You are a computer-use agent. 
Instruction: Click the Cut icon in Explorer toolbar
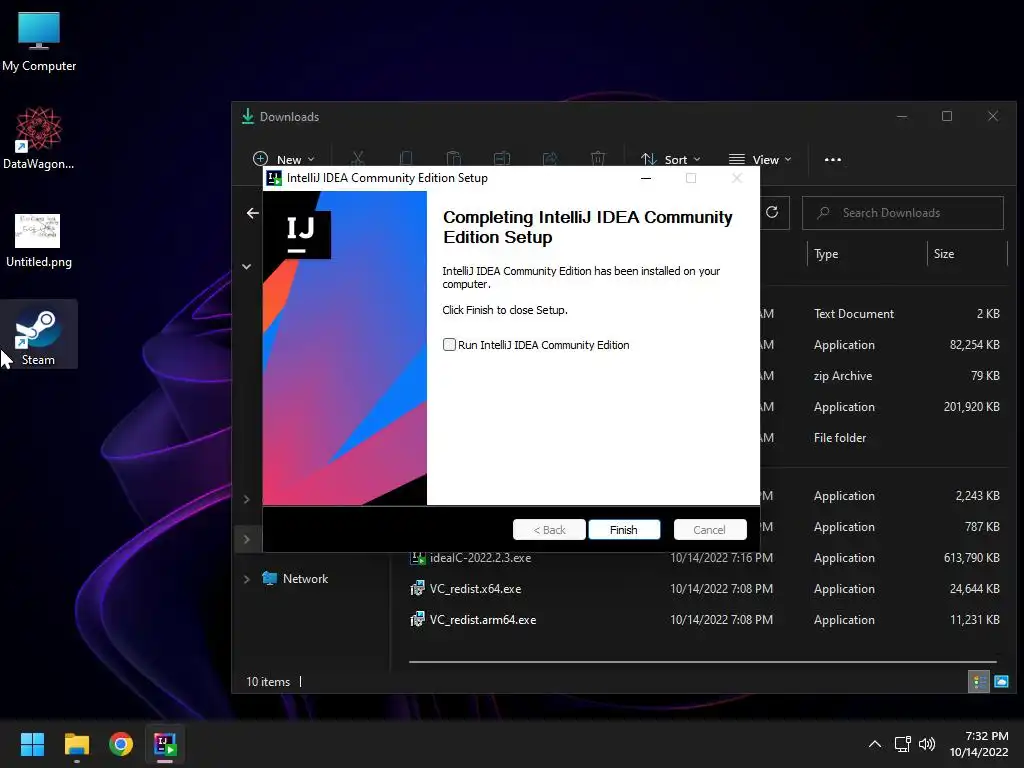click(x=357, y=159)
